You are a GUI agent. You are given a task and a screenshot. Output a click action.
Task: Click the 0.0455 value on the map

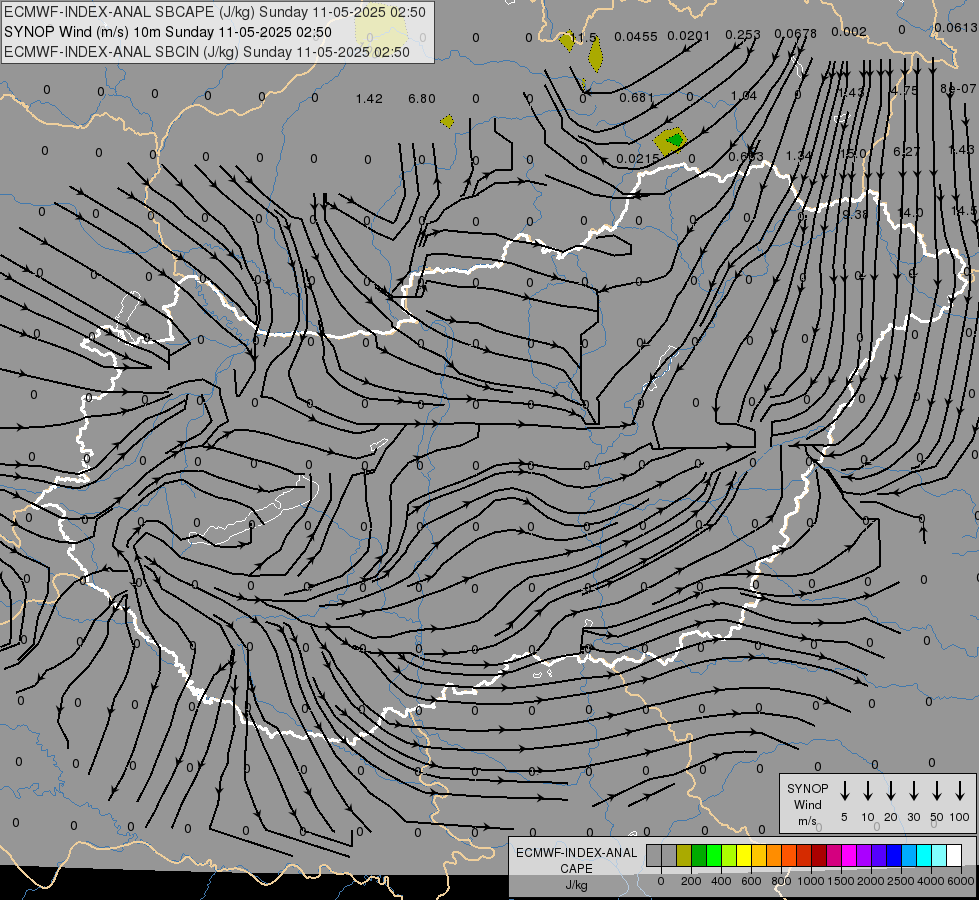[x=636, y=36]
